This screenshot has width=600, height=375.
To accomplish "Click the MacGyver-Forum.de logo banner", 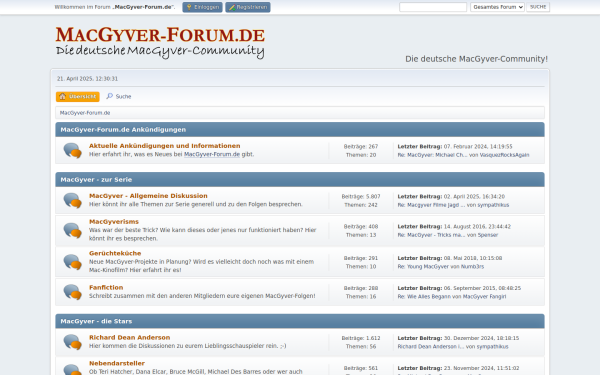I will coord(160,42).
